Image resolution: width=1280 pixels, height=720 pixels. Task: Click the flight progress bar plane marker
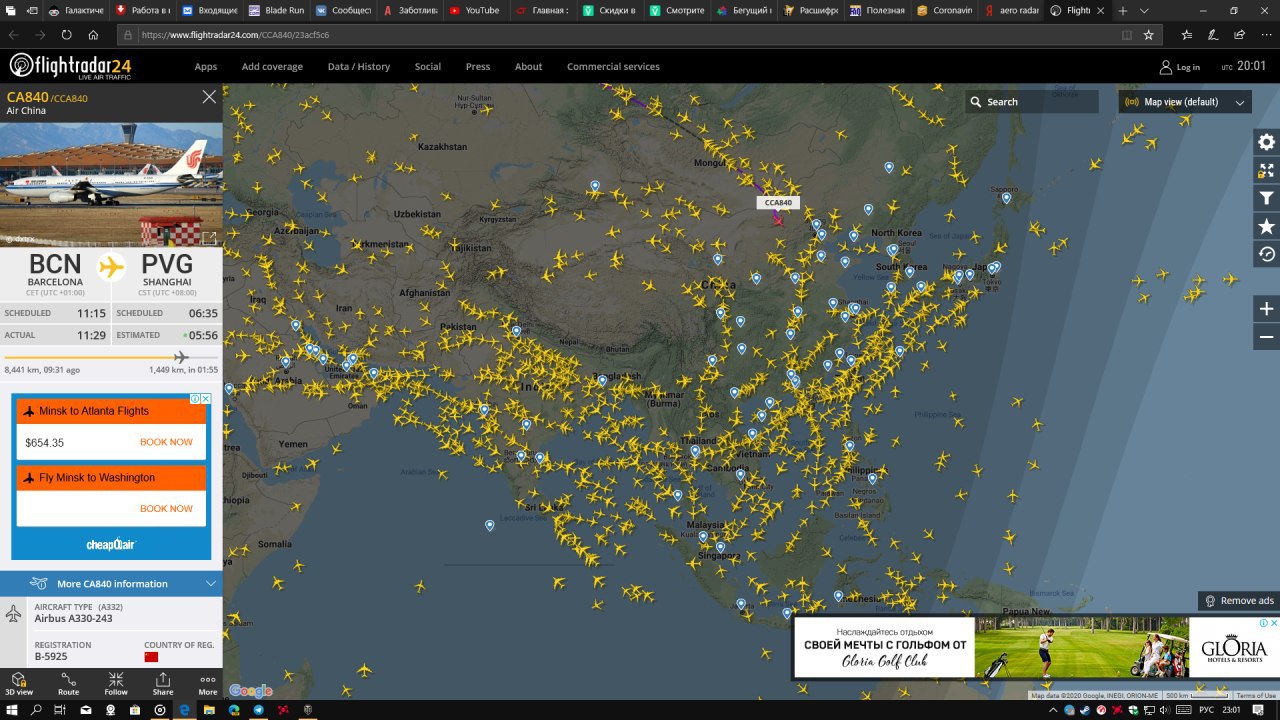pyautogui.click(x=181, y=357)
